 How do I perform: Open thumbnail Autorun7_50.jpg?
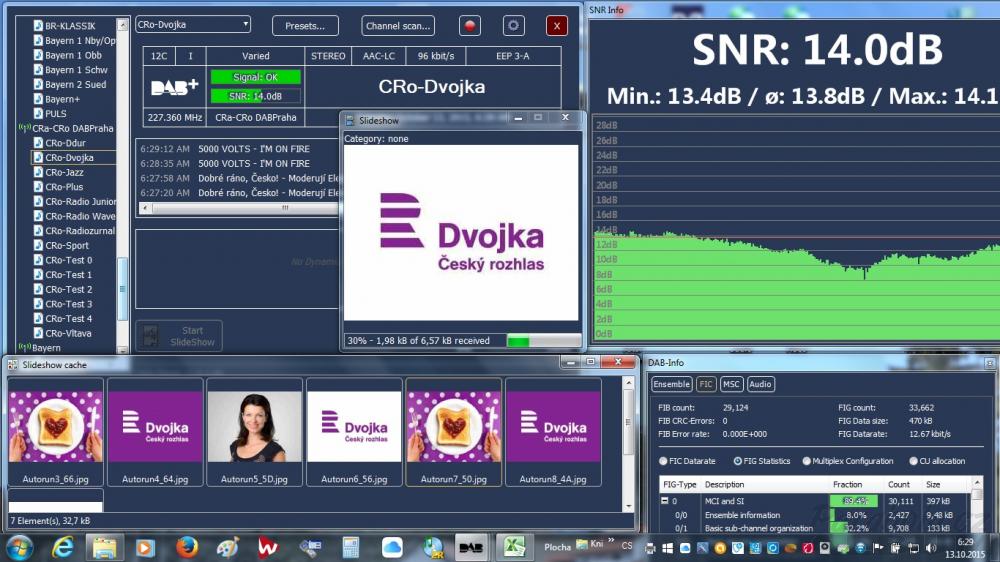(453, 432)
